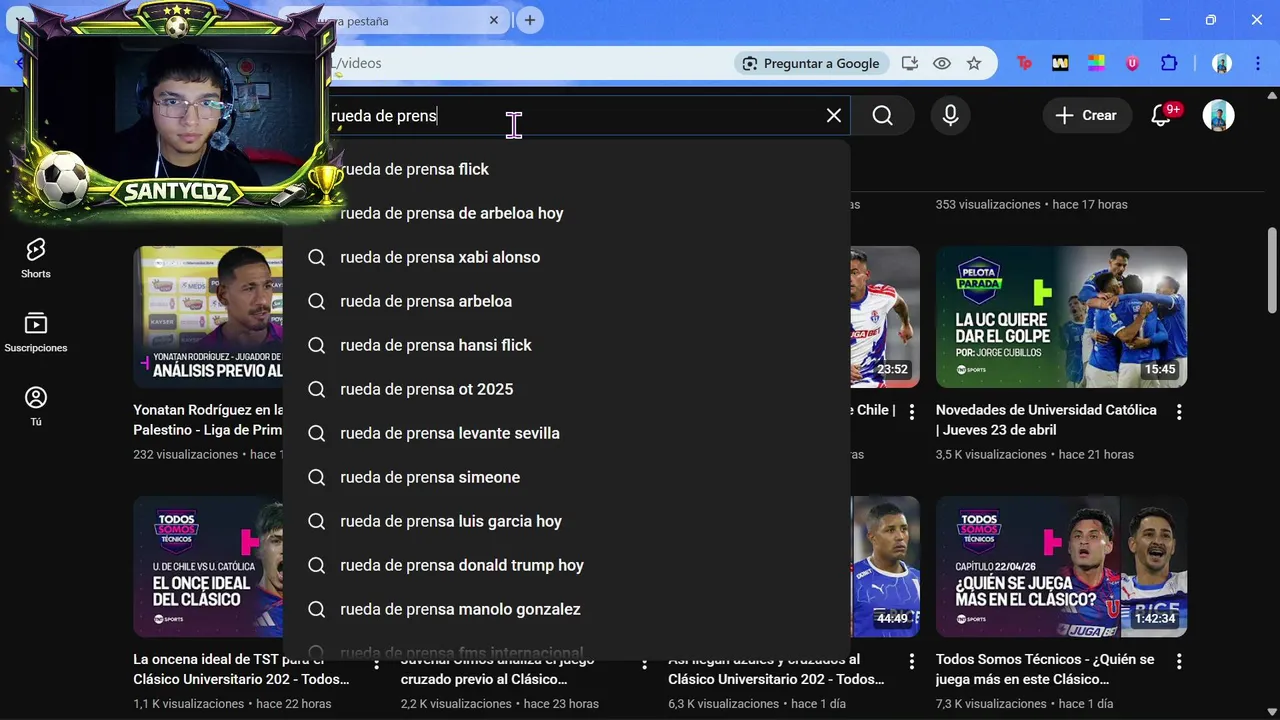The image size is (1280, 720).
Task: Open La UC quiere dar el golpe thumbnail
Action: [1061, 317]
